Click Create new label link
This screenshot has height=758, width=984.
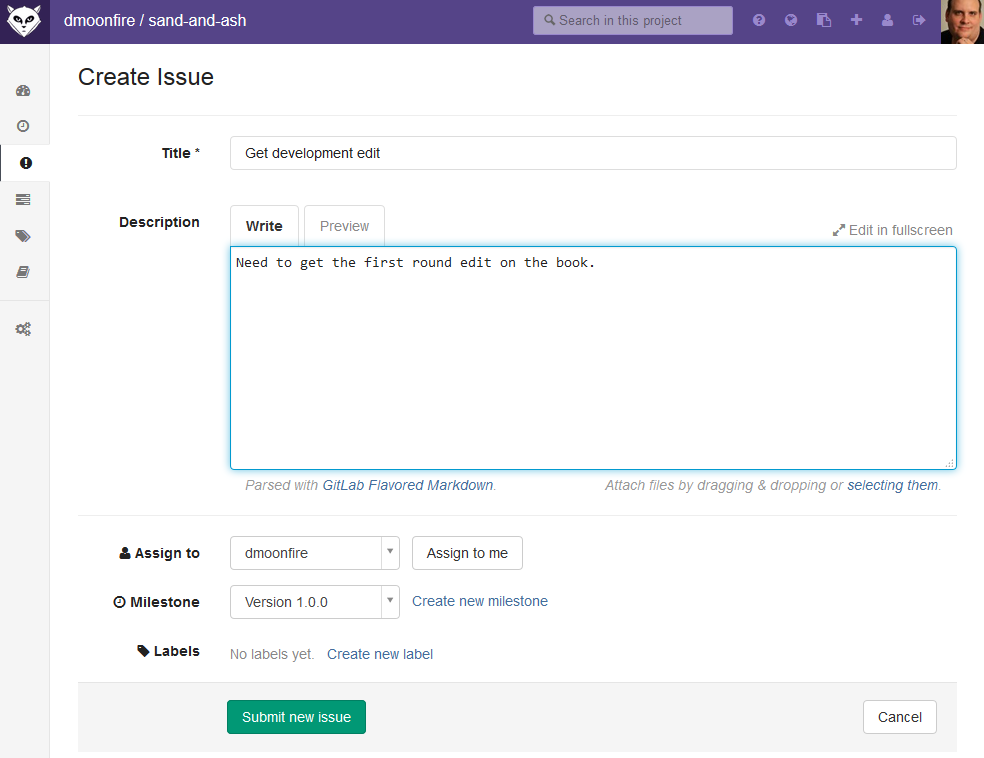pos(380,654)
